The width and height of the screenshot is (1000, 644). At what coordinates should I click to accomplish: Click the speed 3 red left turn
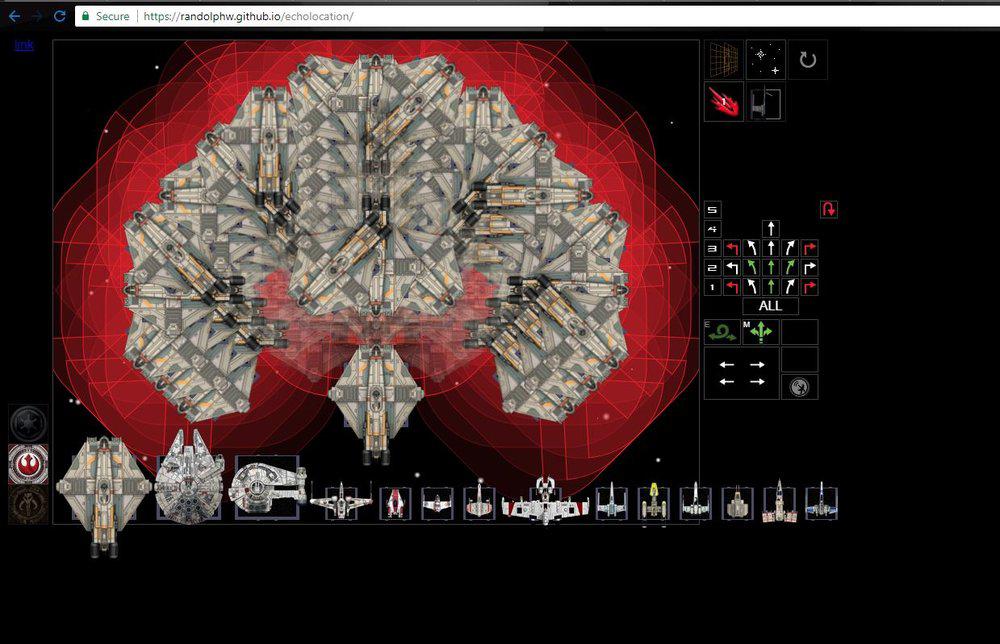tap(731, 248)
